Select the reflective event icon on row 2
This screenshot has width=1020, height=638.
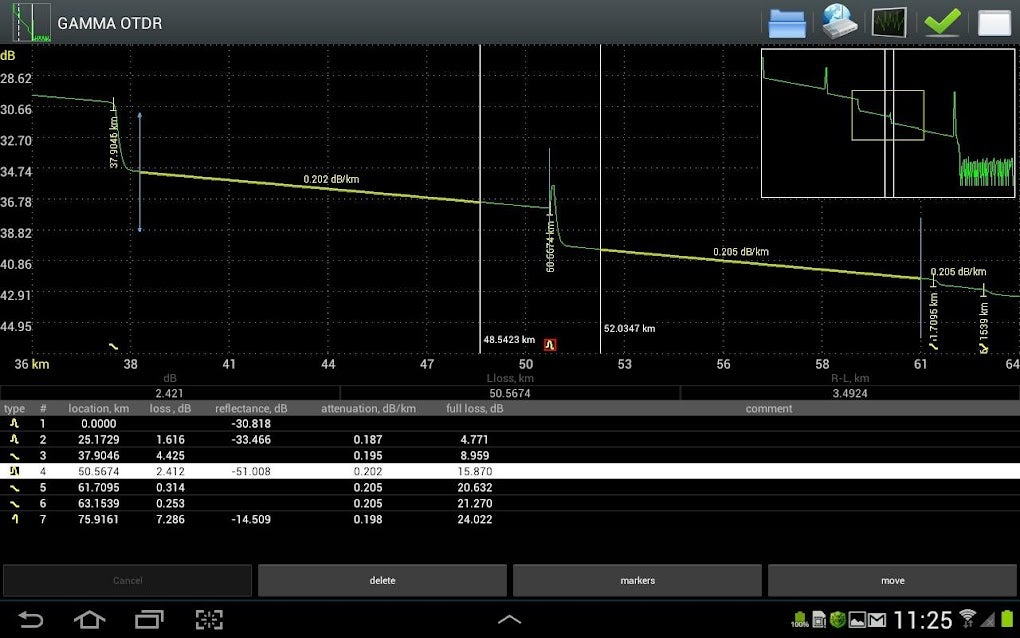point(13,439)
